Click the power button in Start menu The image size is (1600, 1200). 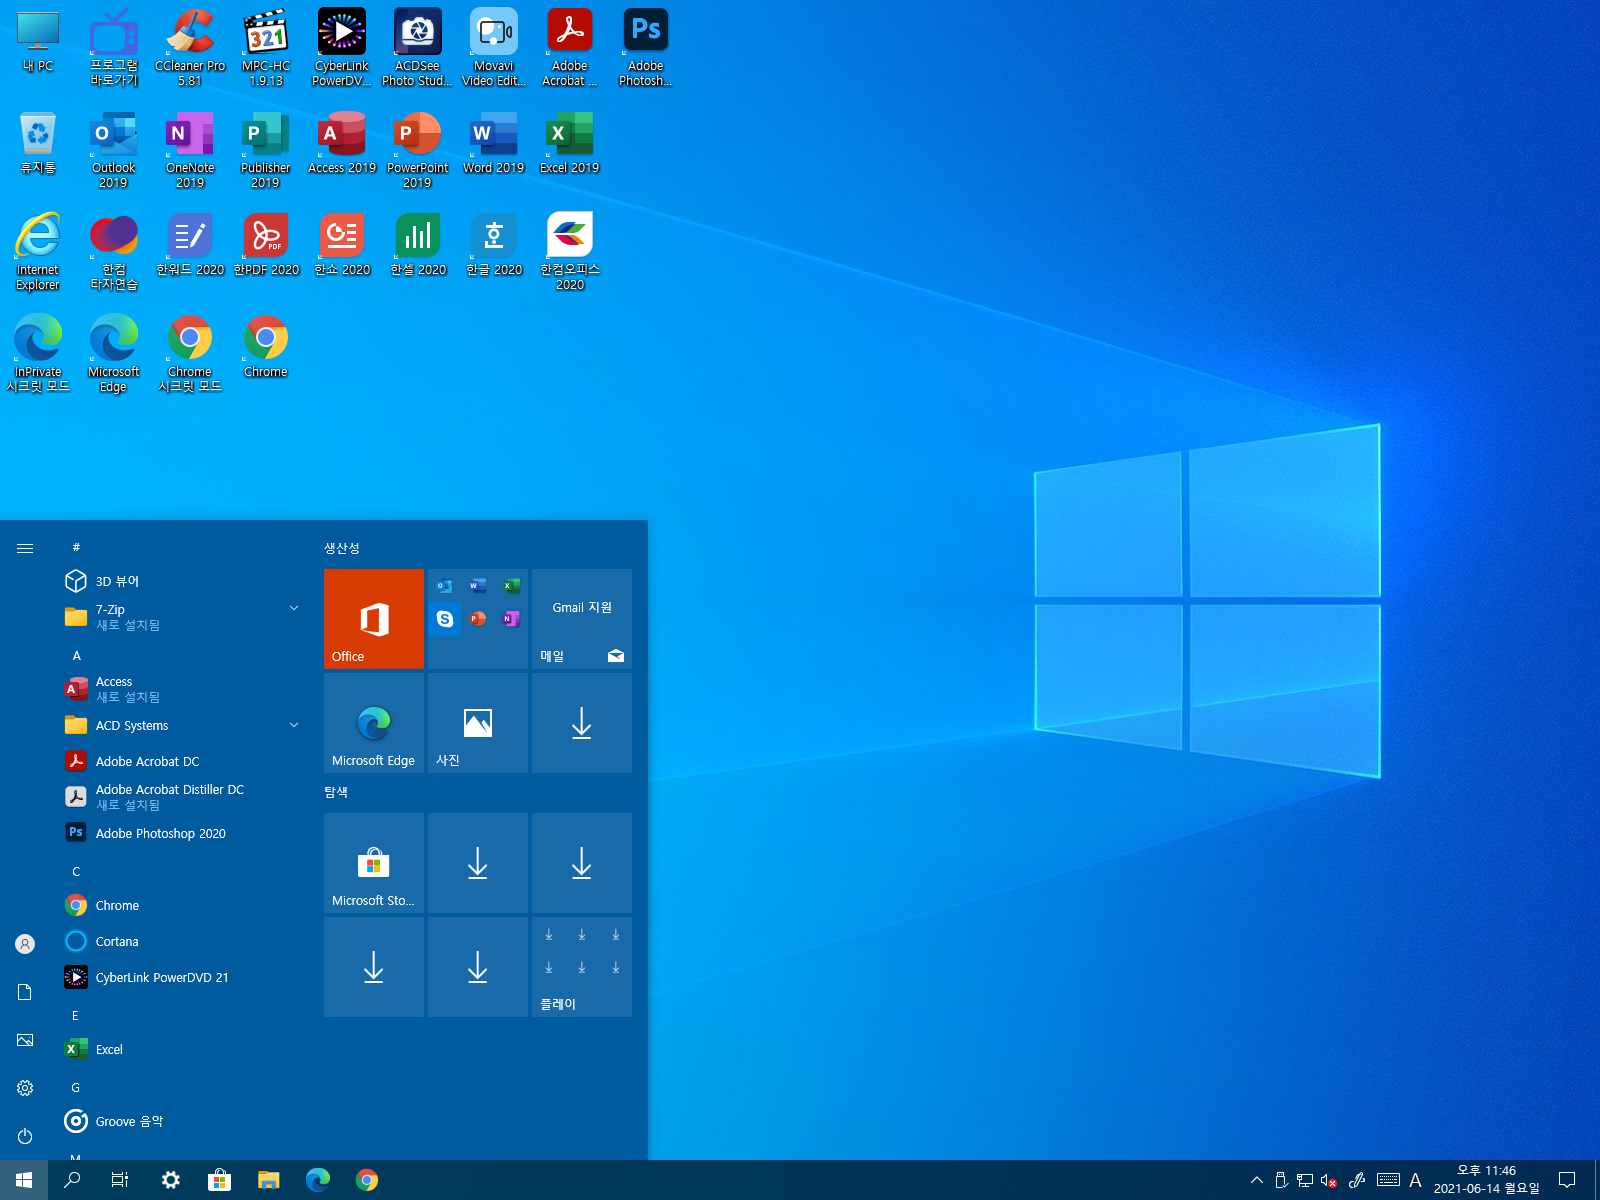click(x=25, y=1136)
